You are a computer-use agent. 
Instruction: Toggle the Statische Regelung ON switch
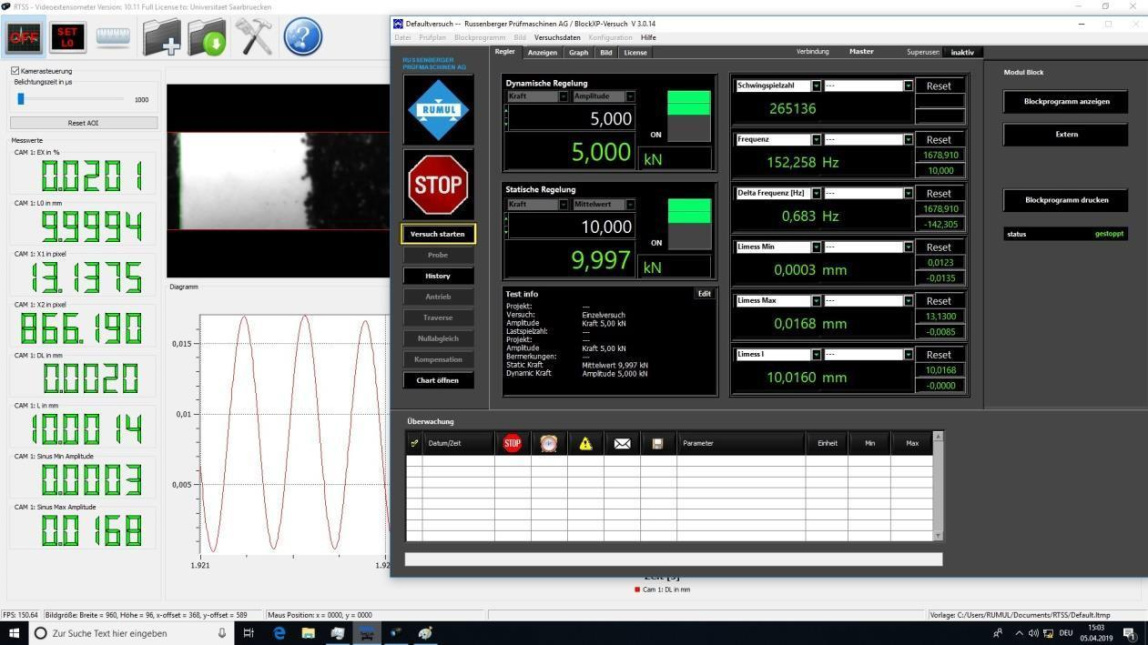tap(689, 223)
